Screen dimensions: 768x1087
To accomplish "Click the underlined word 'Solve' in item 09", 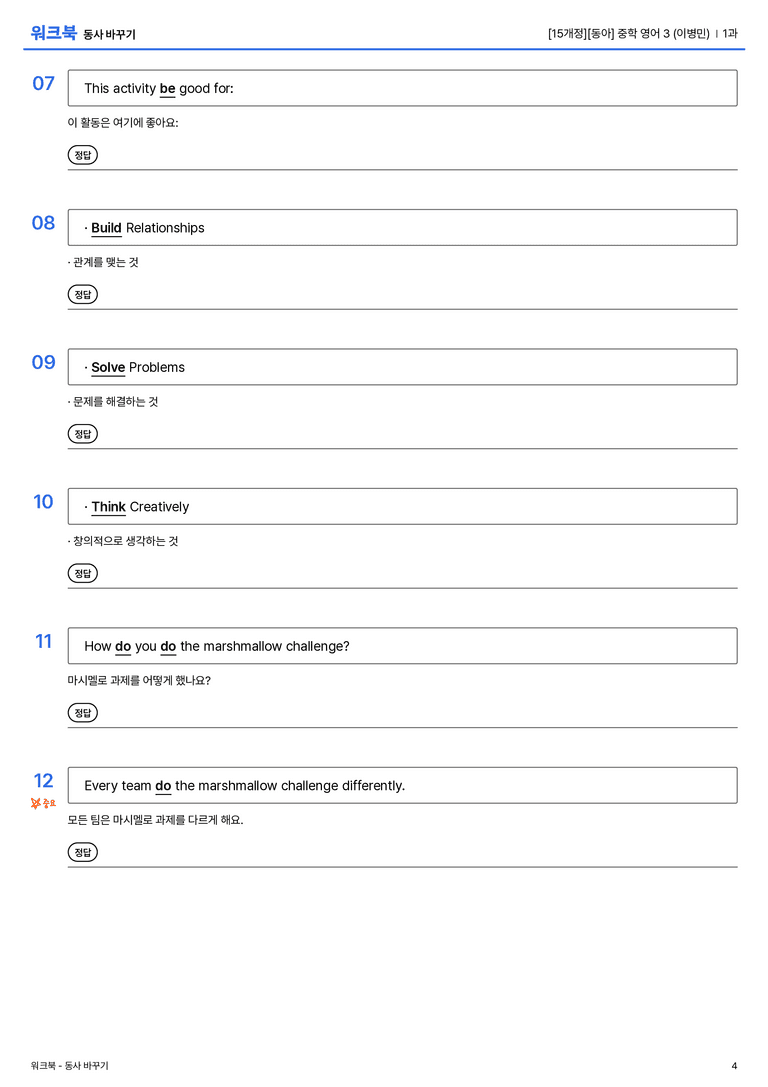I will [x=108, y=367].
